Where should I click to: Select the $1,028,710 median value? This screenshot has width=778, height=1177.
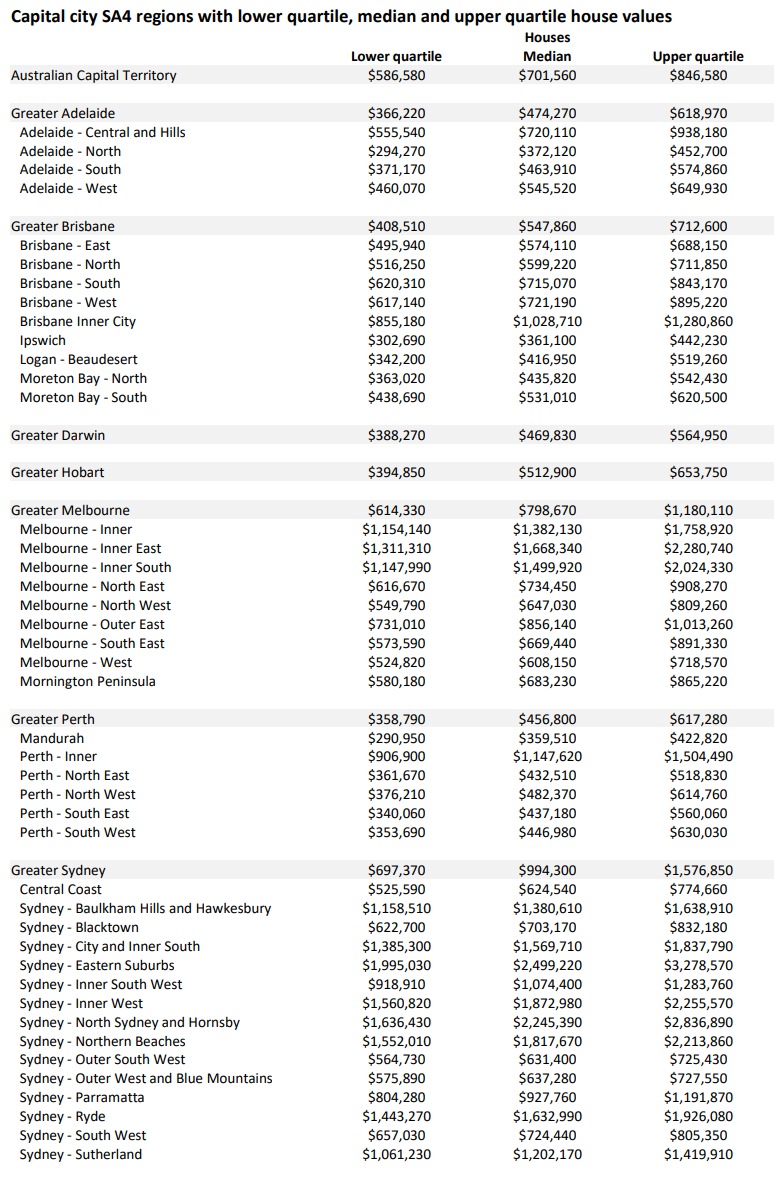(547, 321)
